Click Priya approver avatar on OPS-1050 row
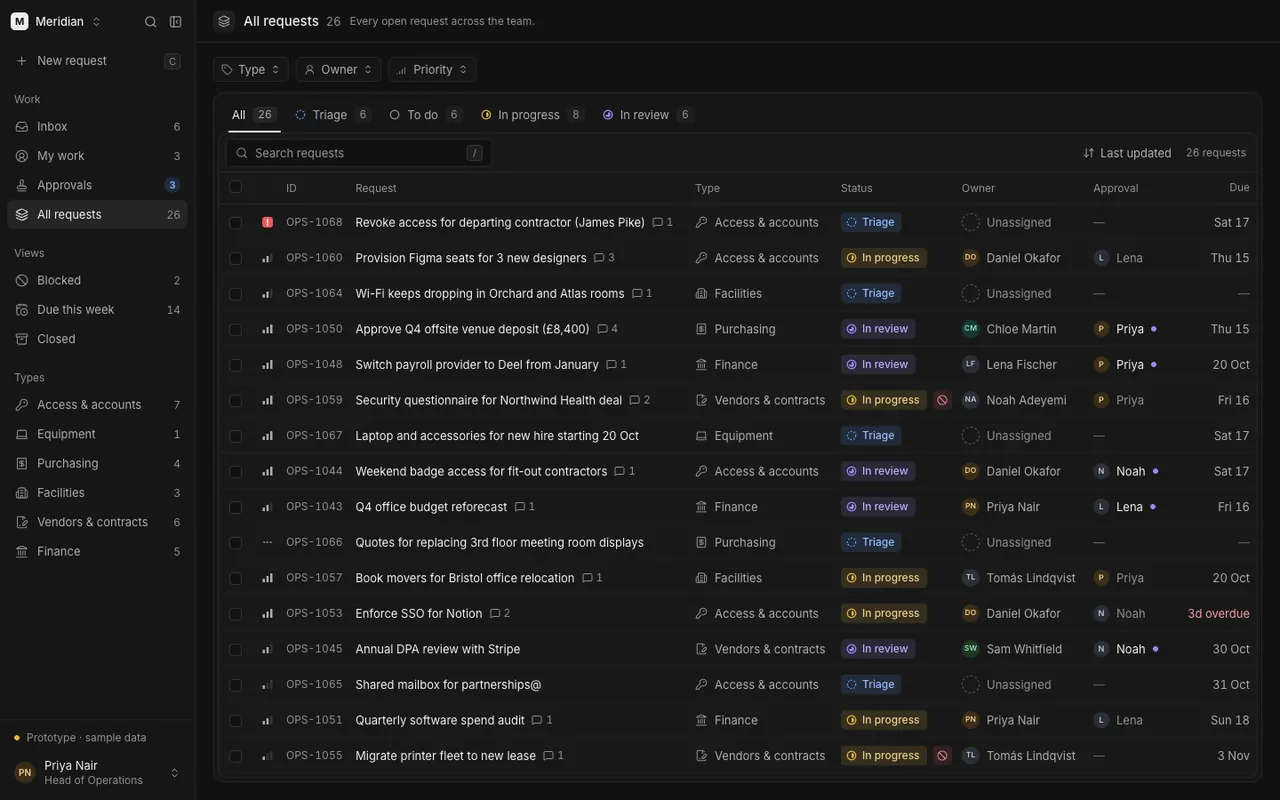Image resolution: width=1280 pixels, height=800 pixels. (1101, 329)
